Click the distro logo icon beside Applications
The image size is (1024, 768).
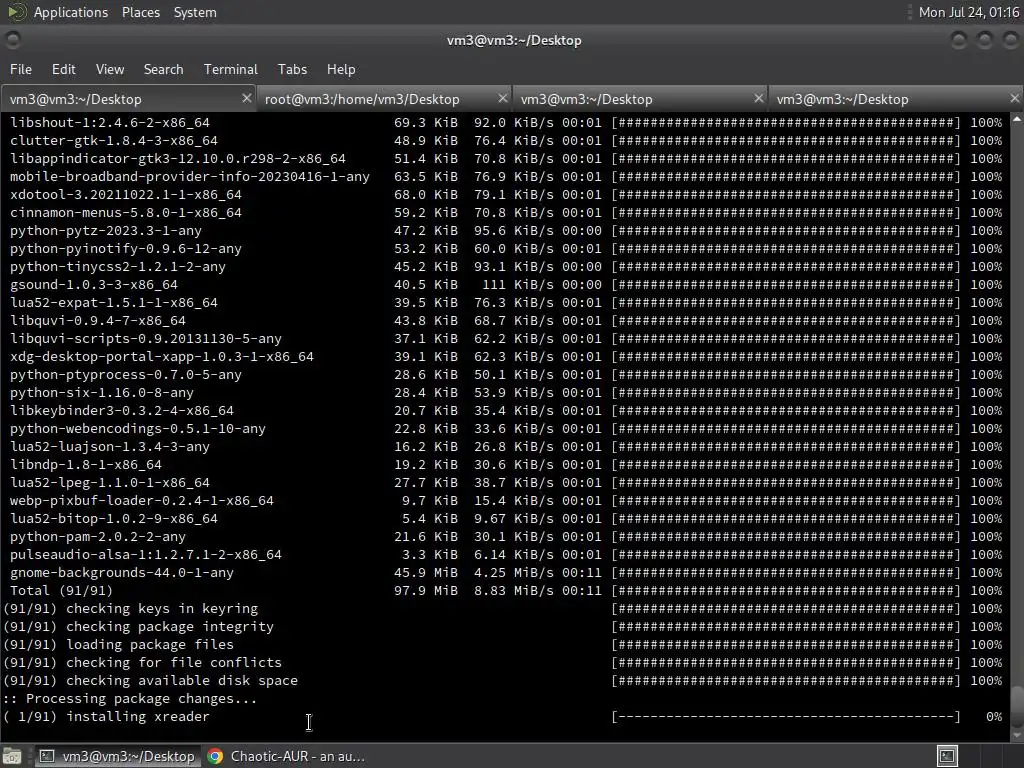[16, 12]
